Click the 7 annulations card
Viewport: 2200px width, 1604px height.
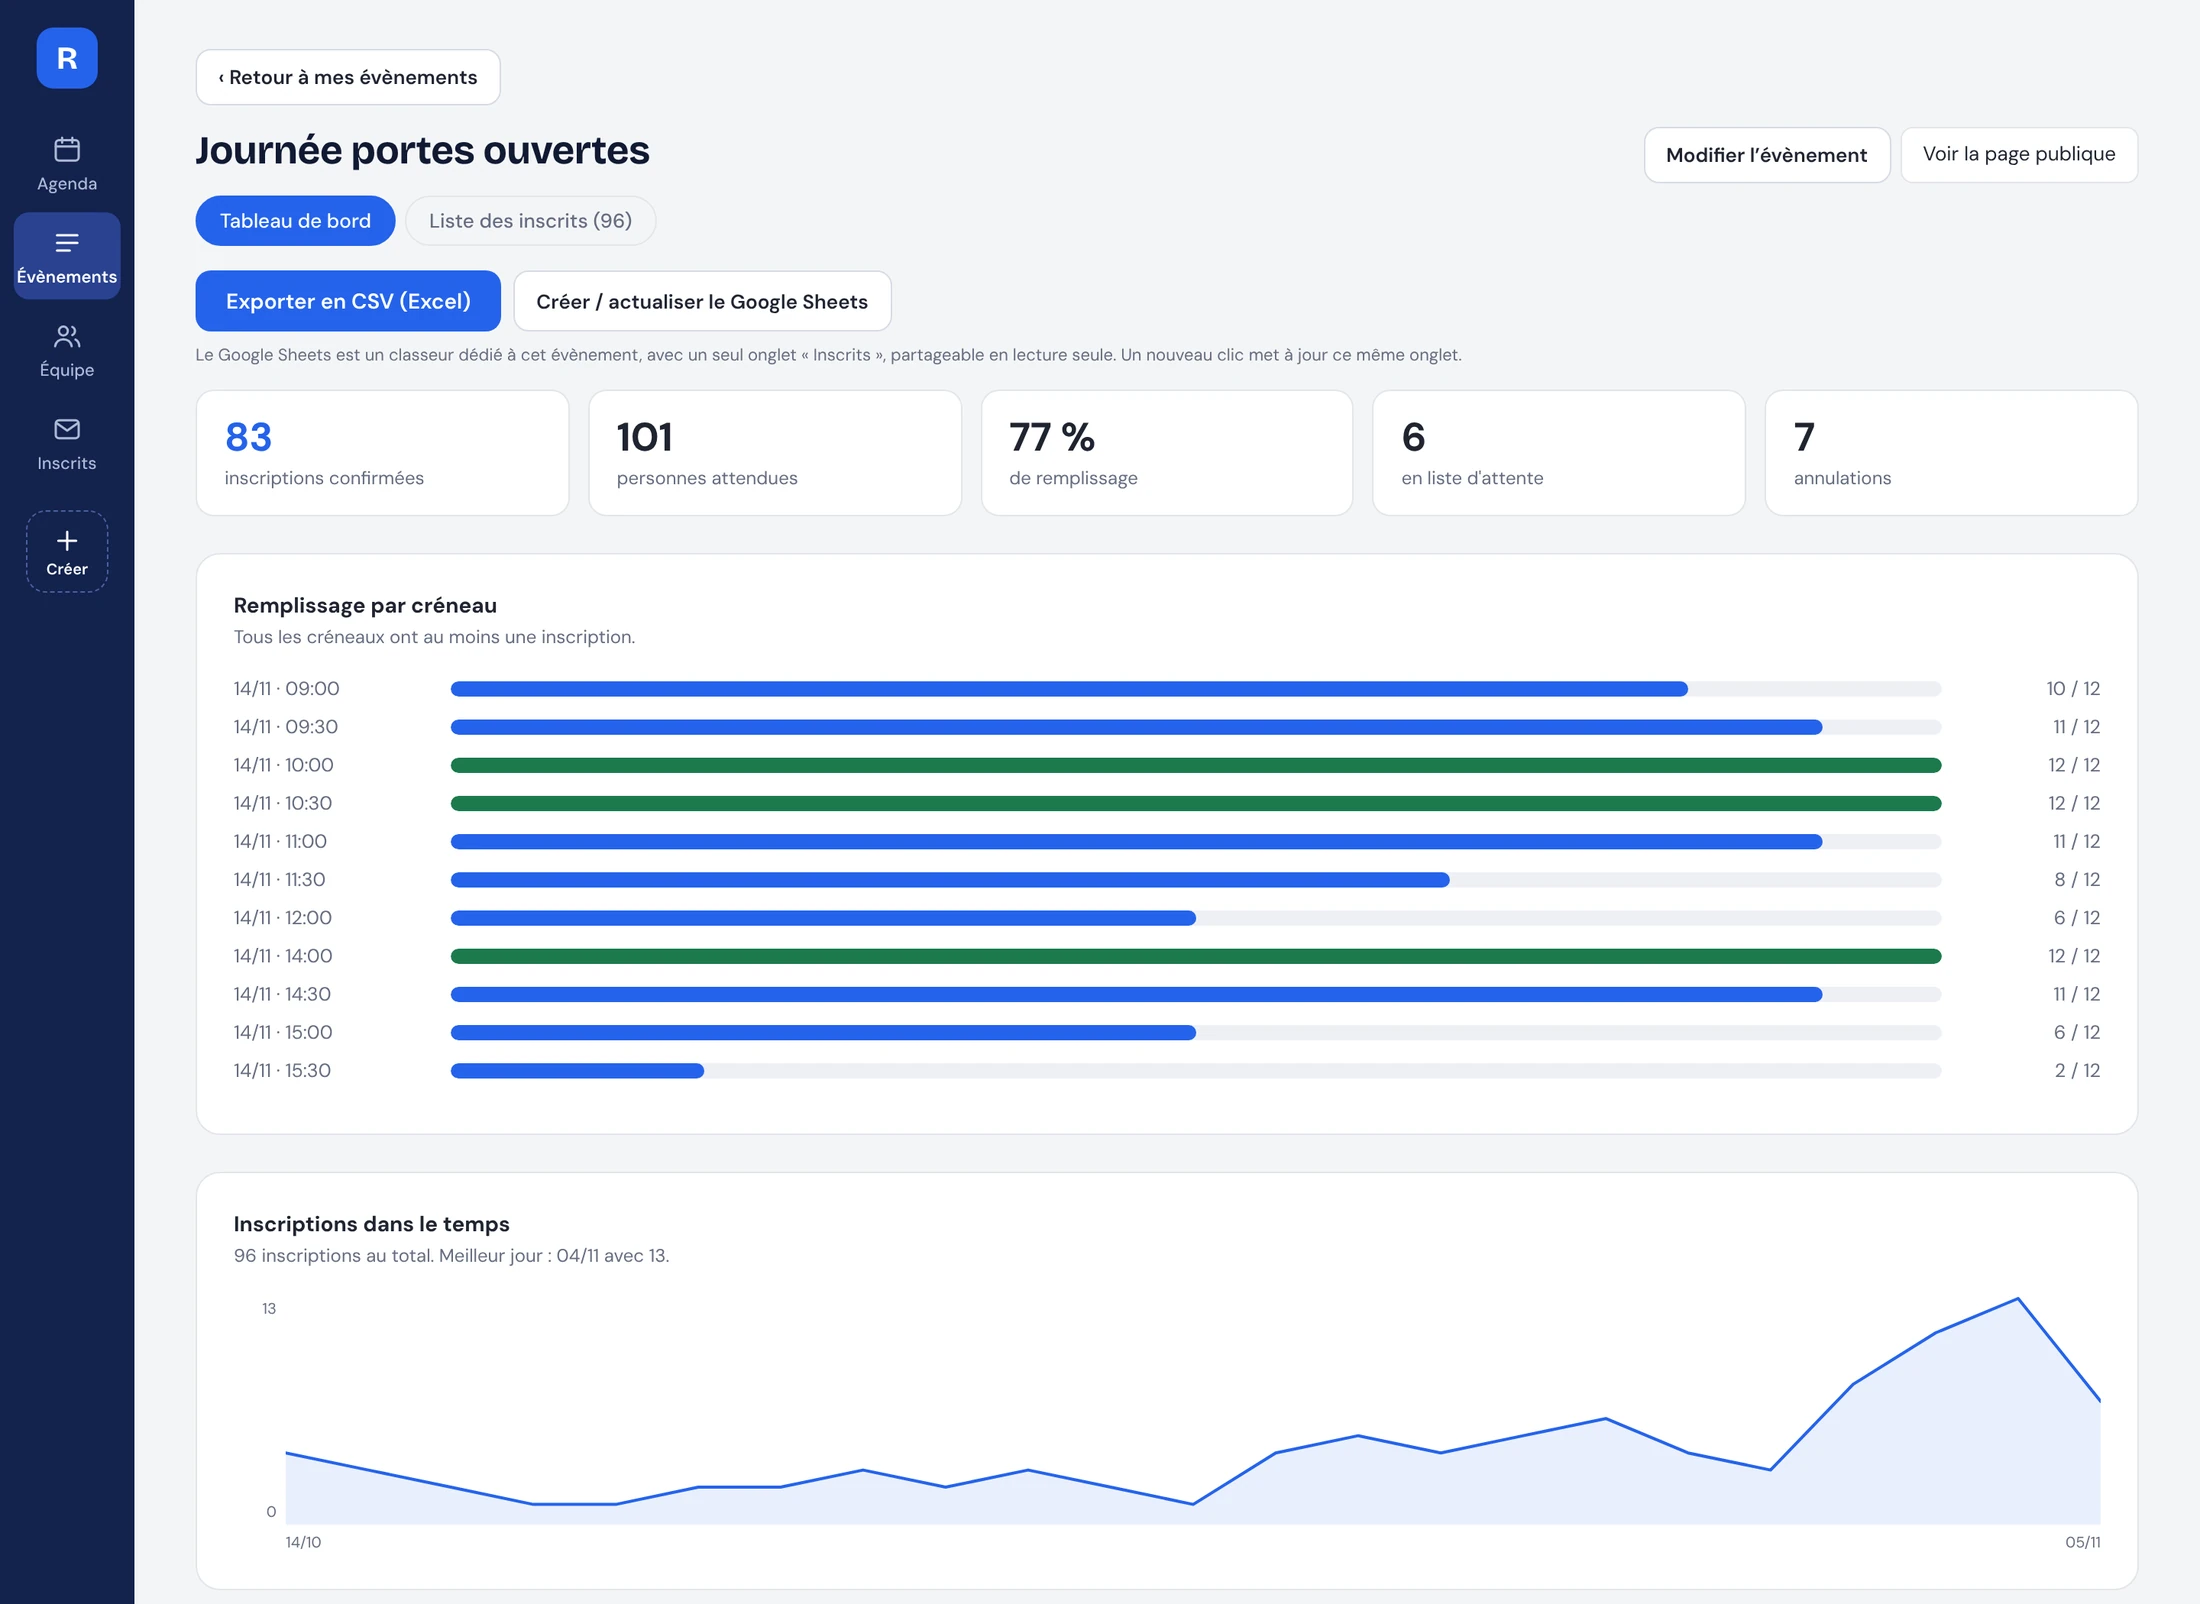1951,453
